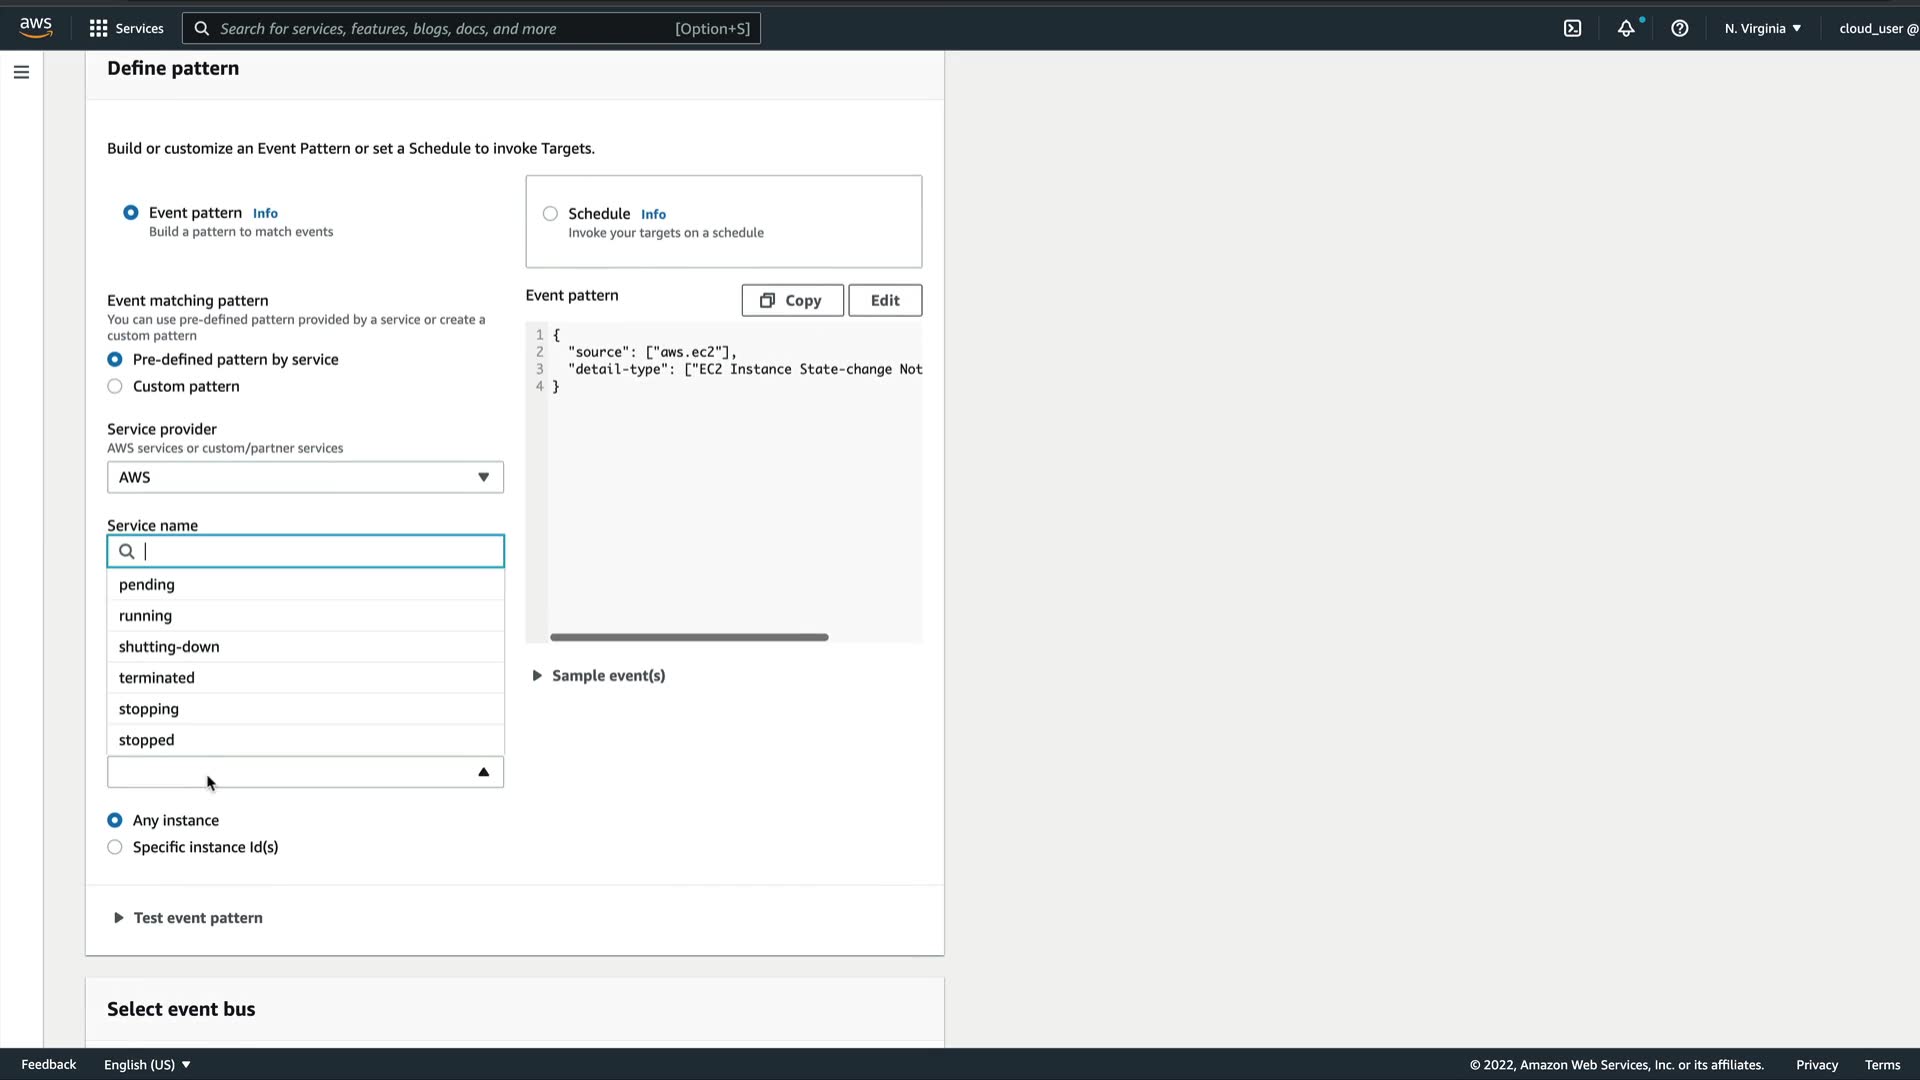Open the hamburger side navigation menu

point(21,72)
